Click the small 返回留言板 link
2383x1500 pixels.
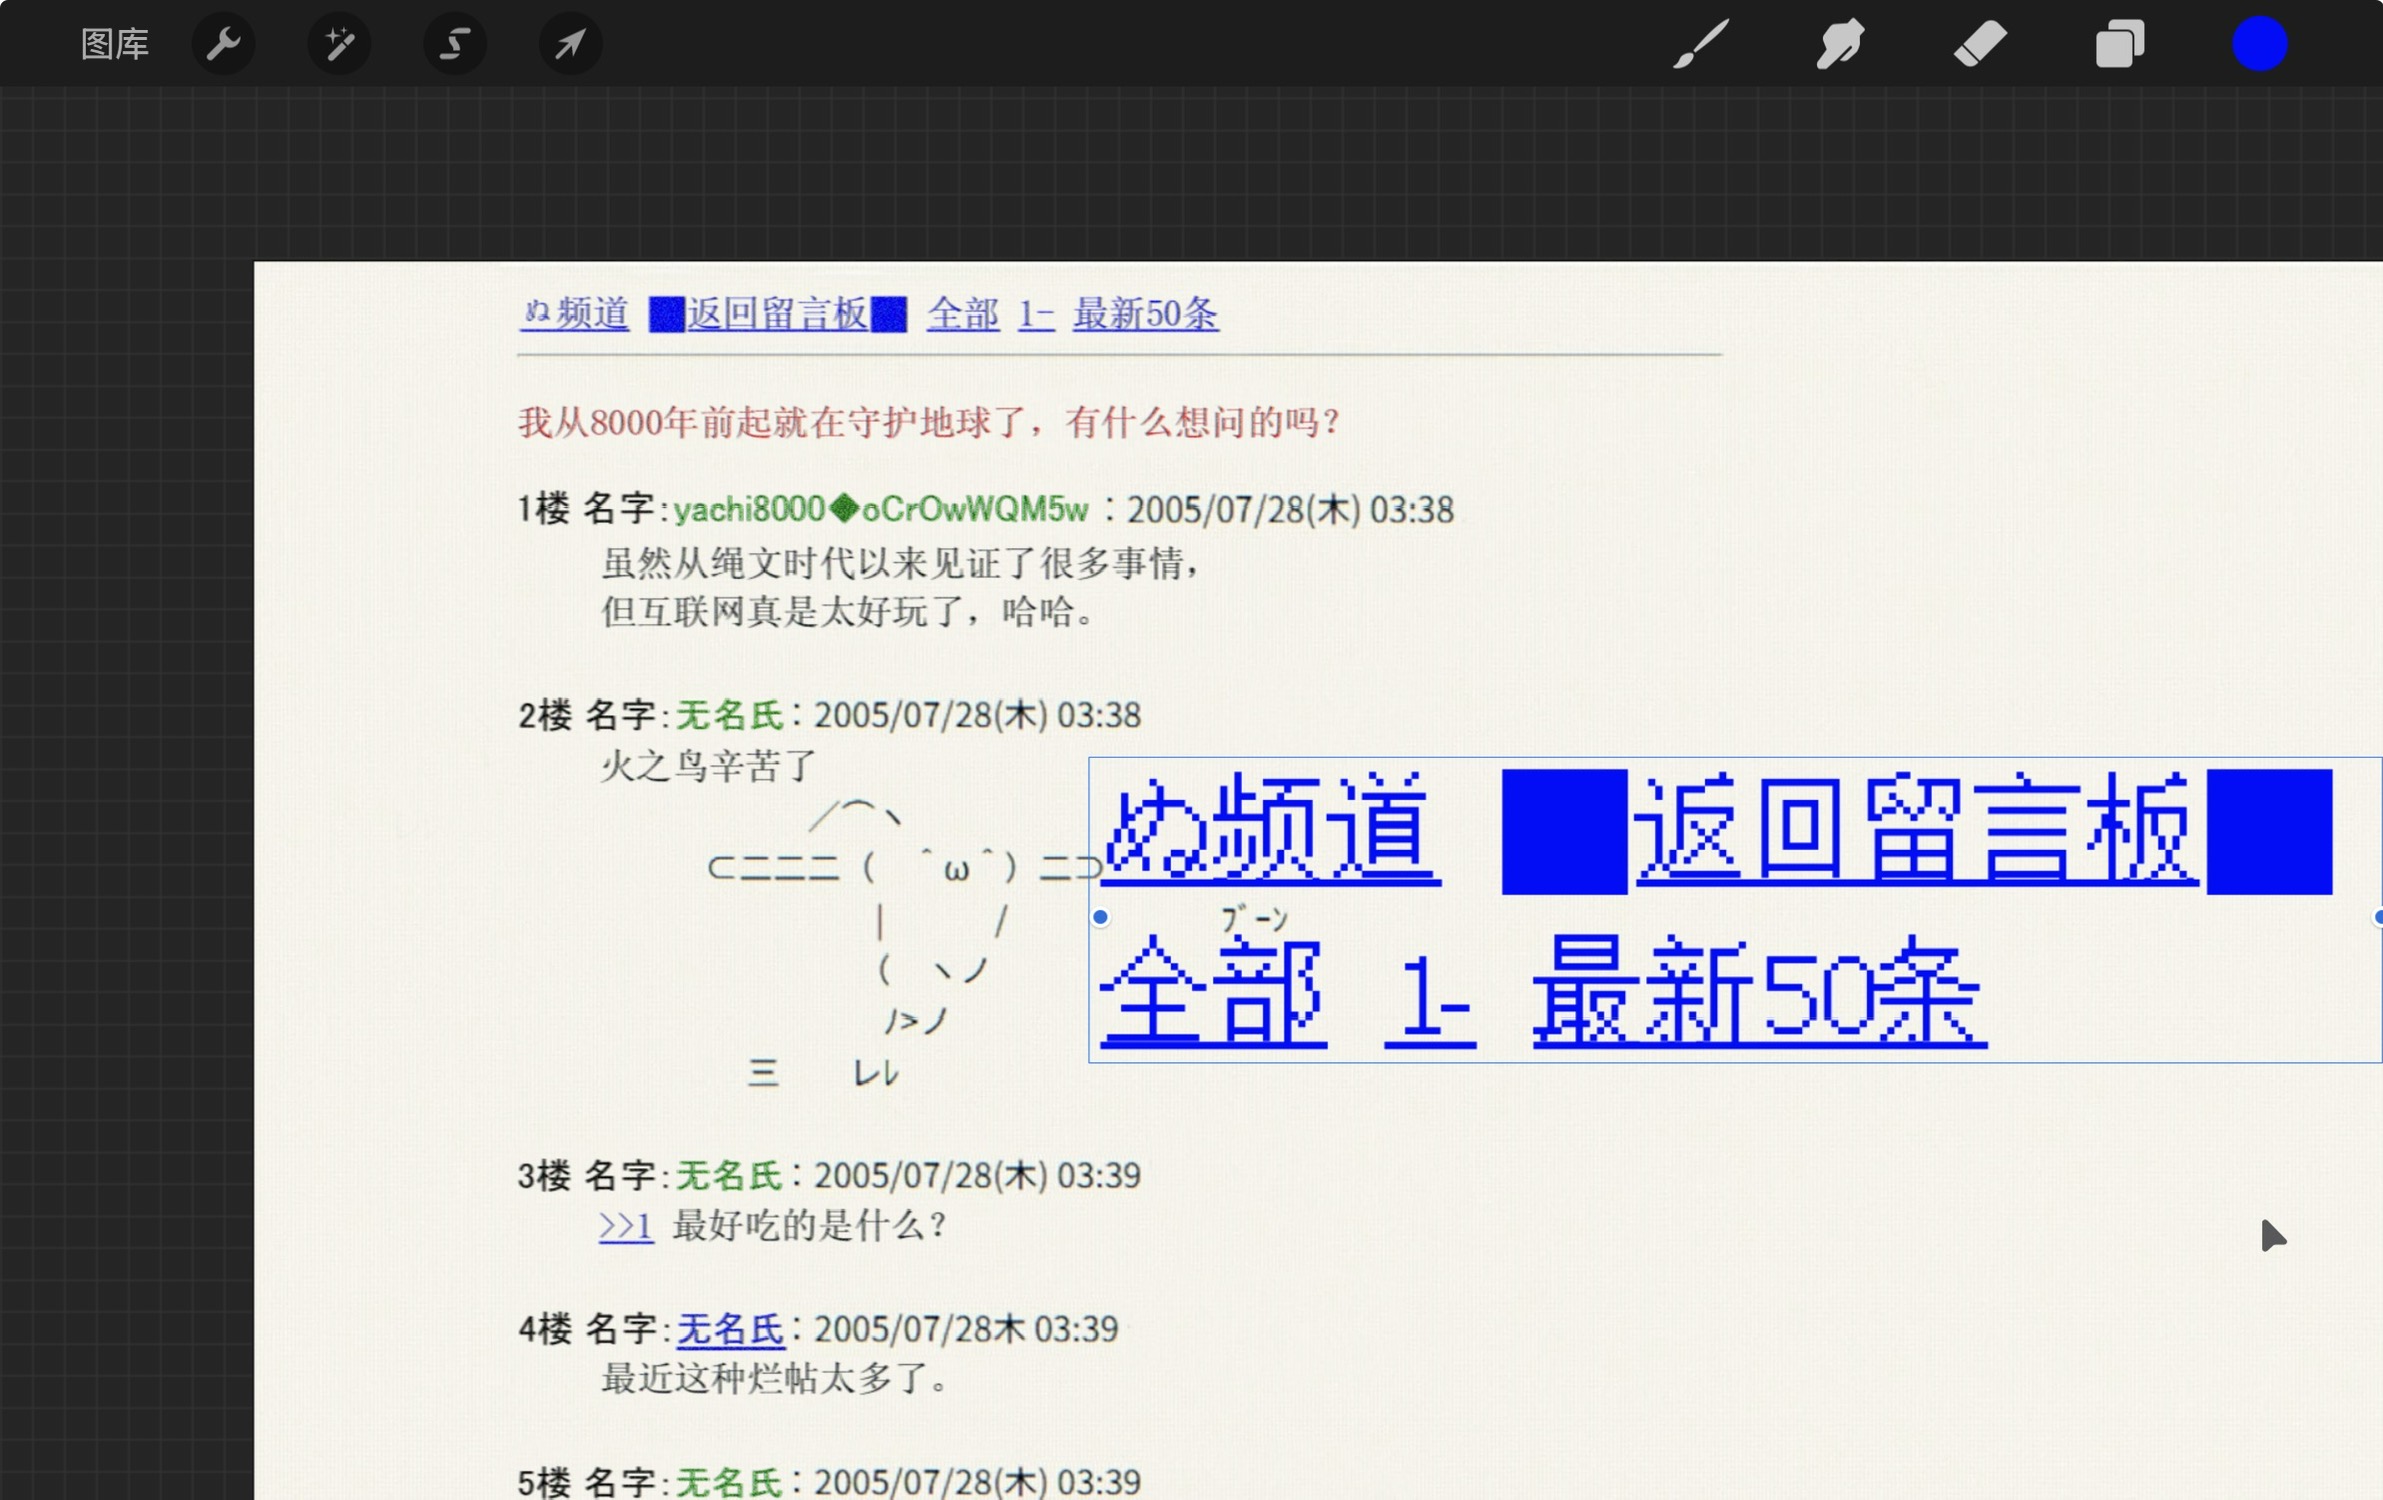pos(777,314)
